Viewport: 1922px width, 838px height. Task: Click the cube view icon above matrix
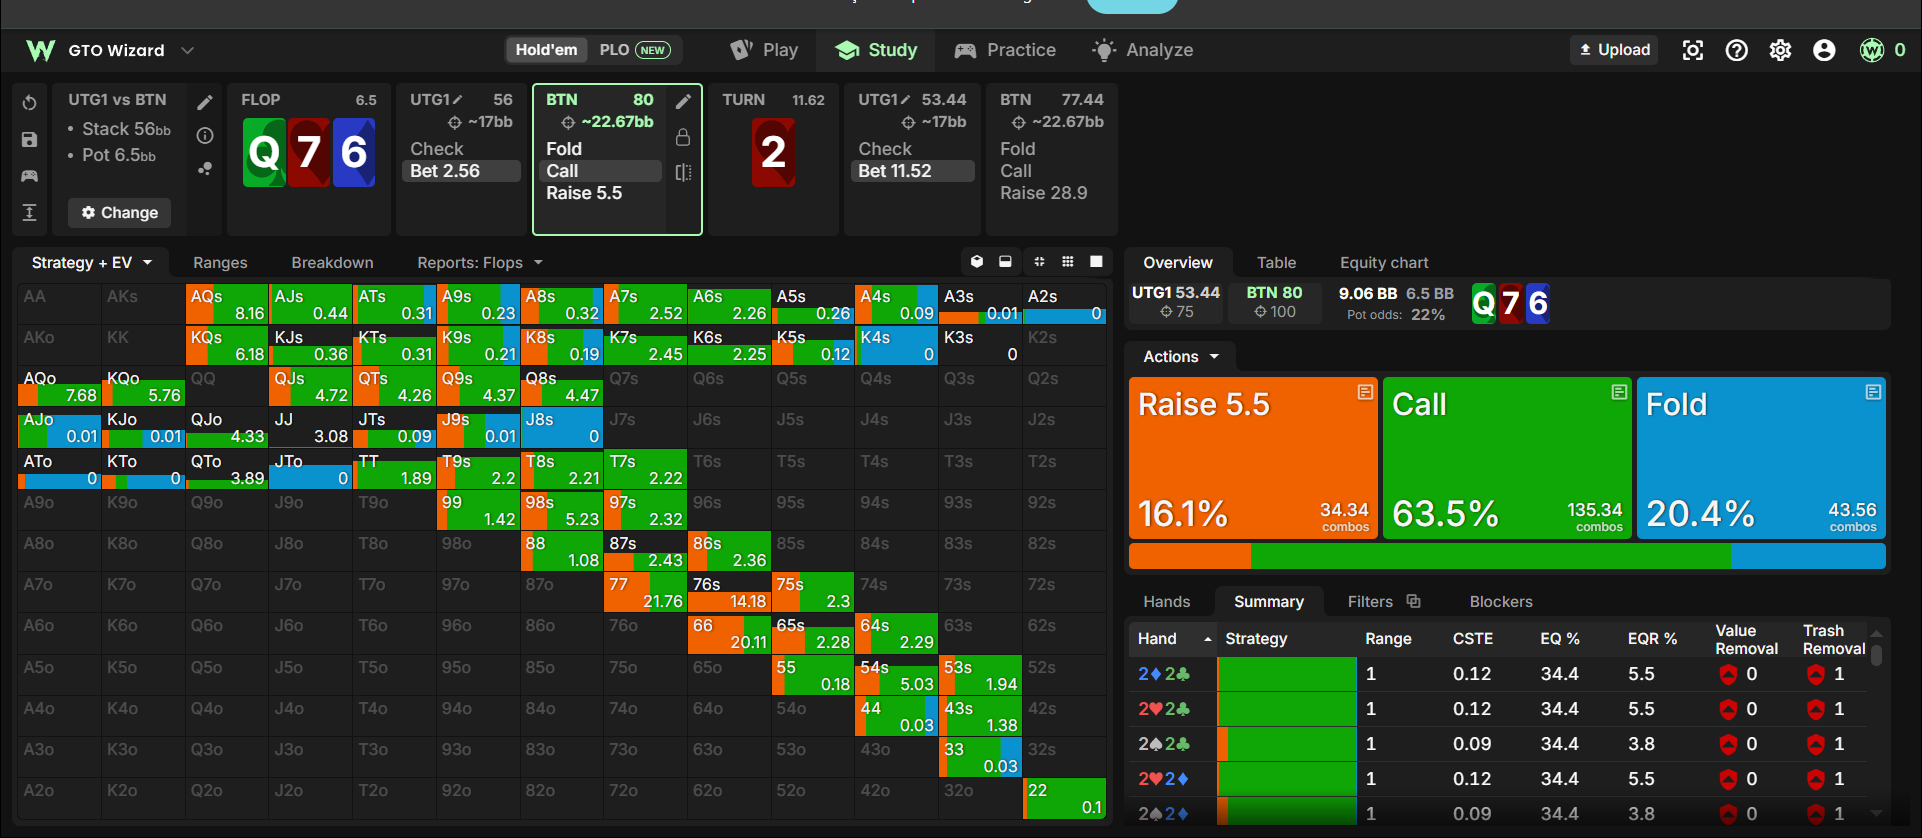pos(977,262)
